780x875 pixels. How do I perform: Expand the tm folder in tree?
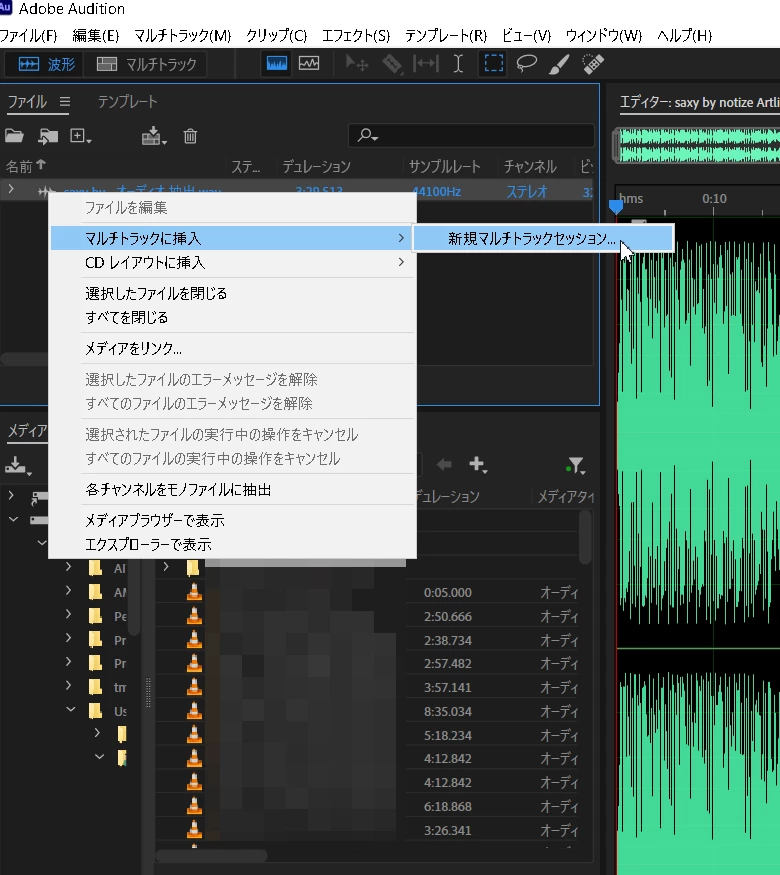(x=68, y=685)
